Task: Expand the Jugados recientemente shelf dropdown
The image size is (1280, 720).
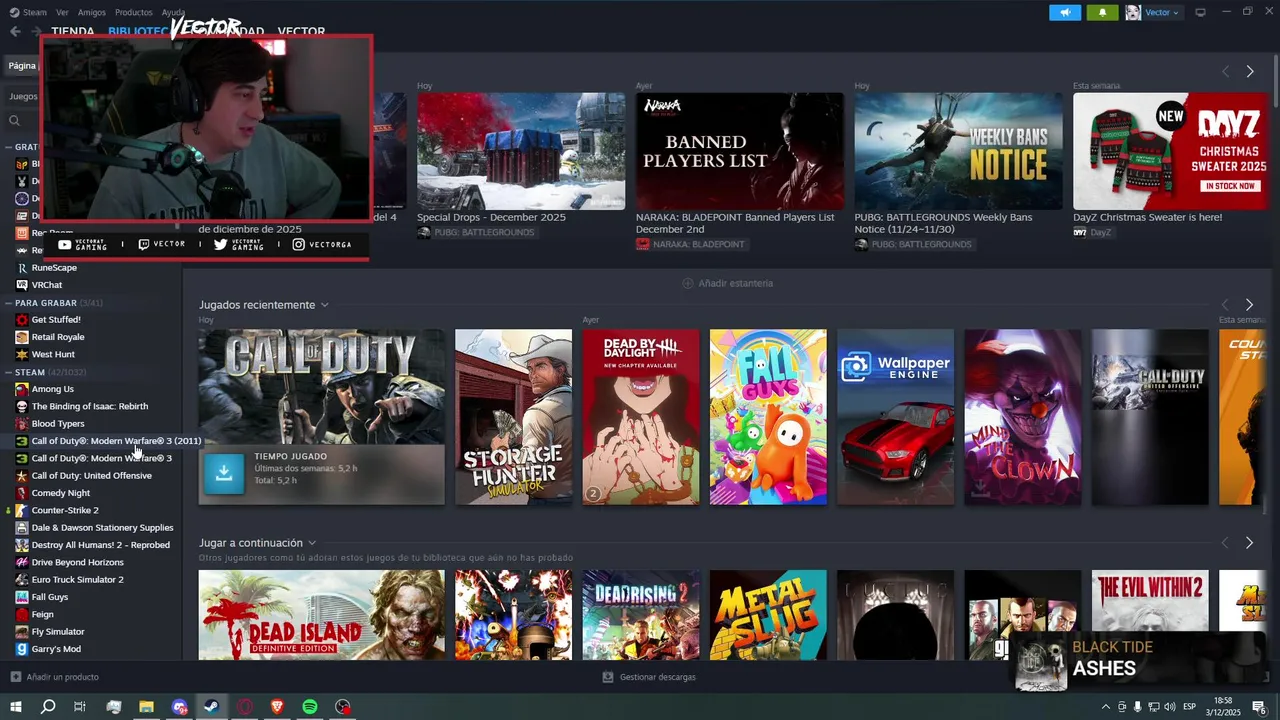Action: [x=325, y=305]
